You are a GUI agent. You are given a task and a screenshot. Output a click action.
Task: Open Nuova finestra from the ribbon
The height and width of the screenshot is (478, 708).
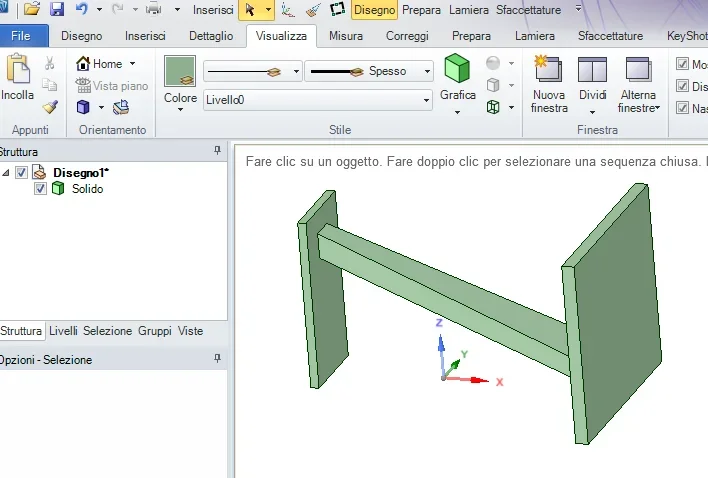tap(549, 72)
